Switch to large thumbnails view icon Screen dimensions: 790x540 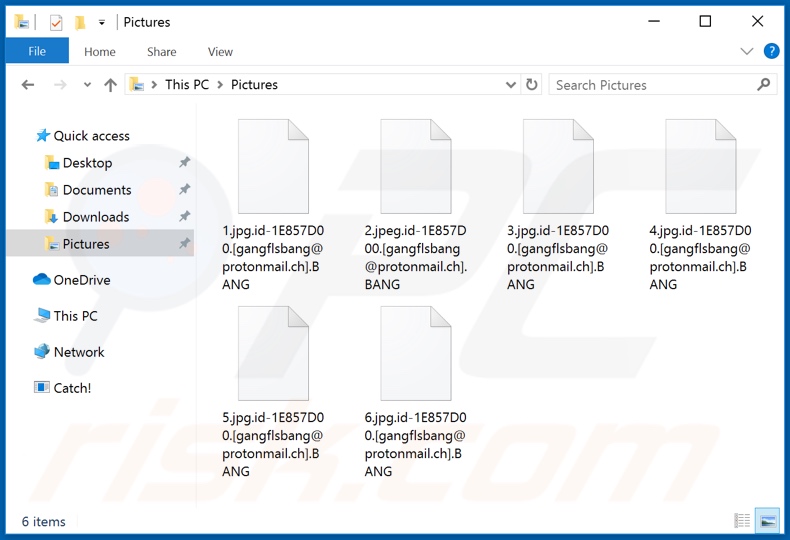(x=767, y=521)
